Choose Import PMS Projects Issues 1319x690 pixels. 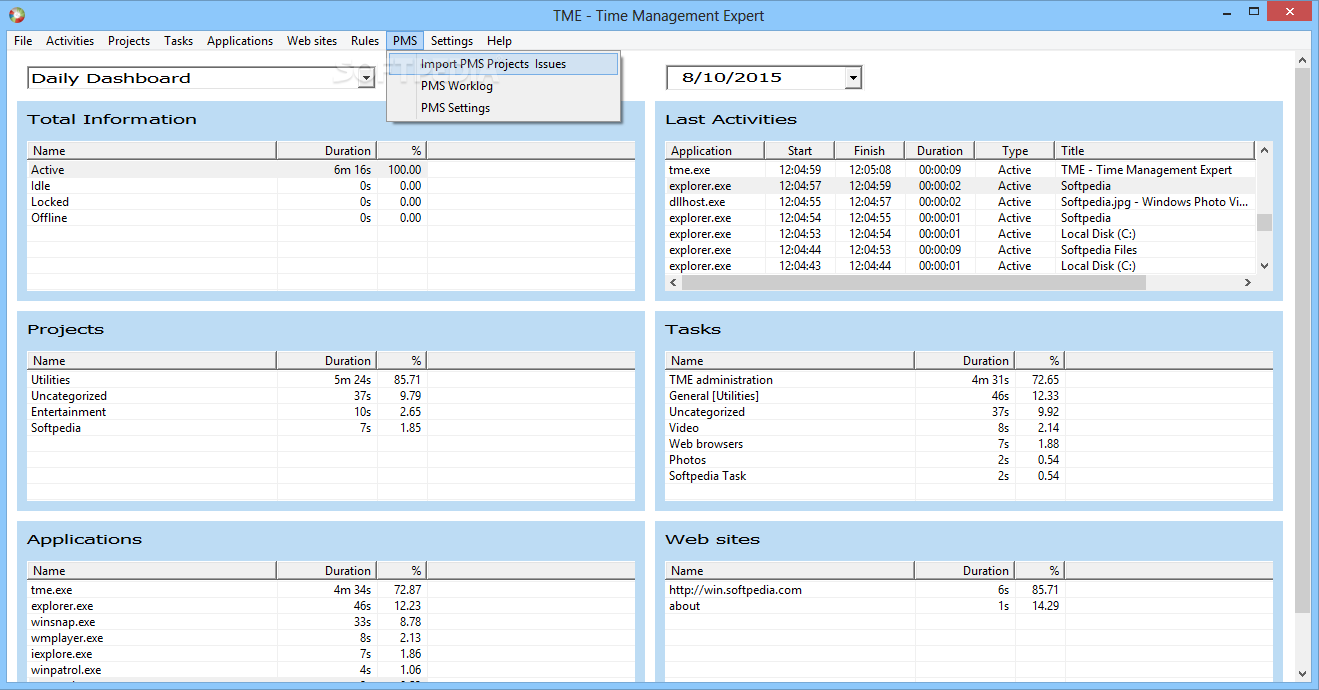coord(504,64)
